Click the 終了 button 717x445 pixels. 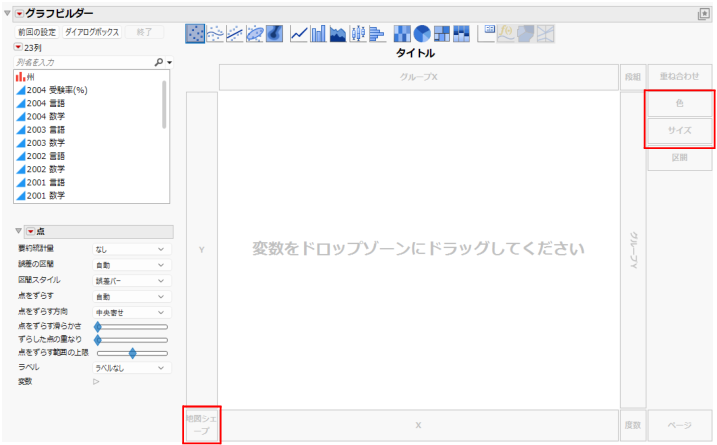pos(144,32)
